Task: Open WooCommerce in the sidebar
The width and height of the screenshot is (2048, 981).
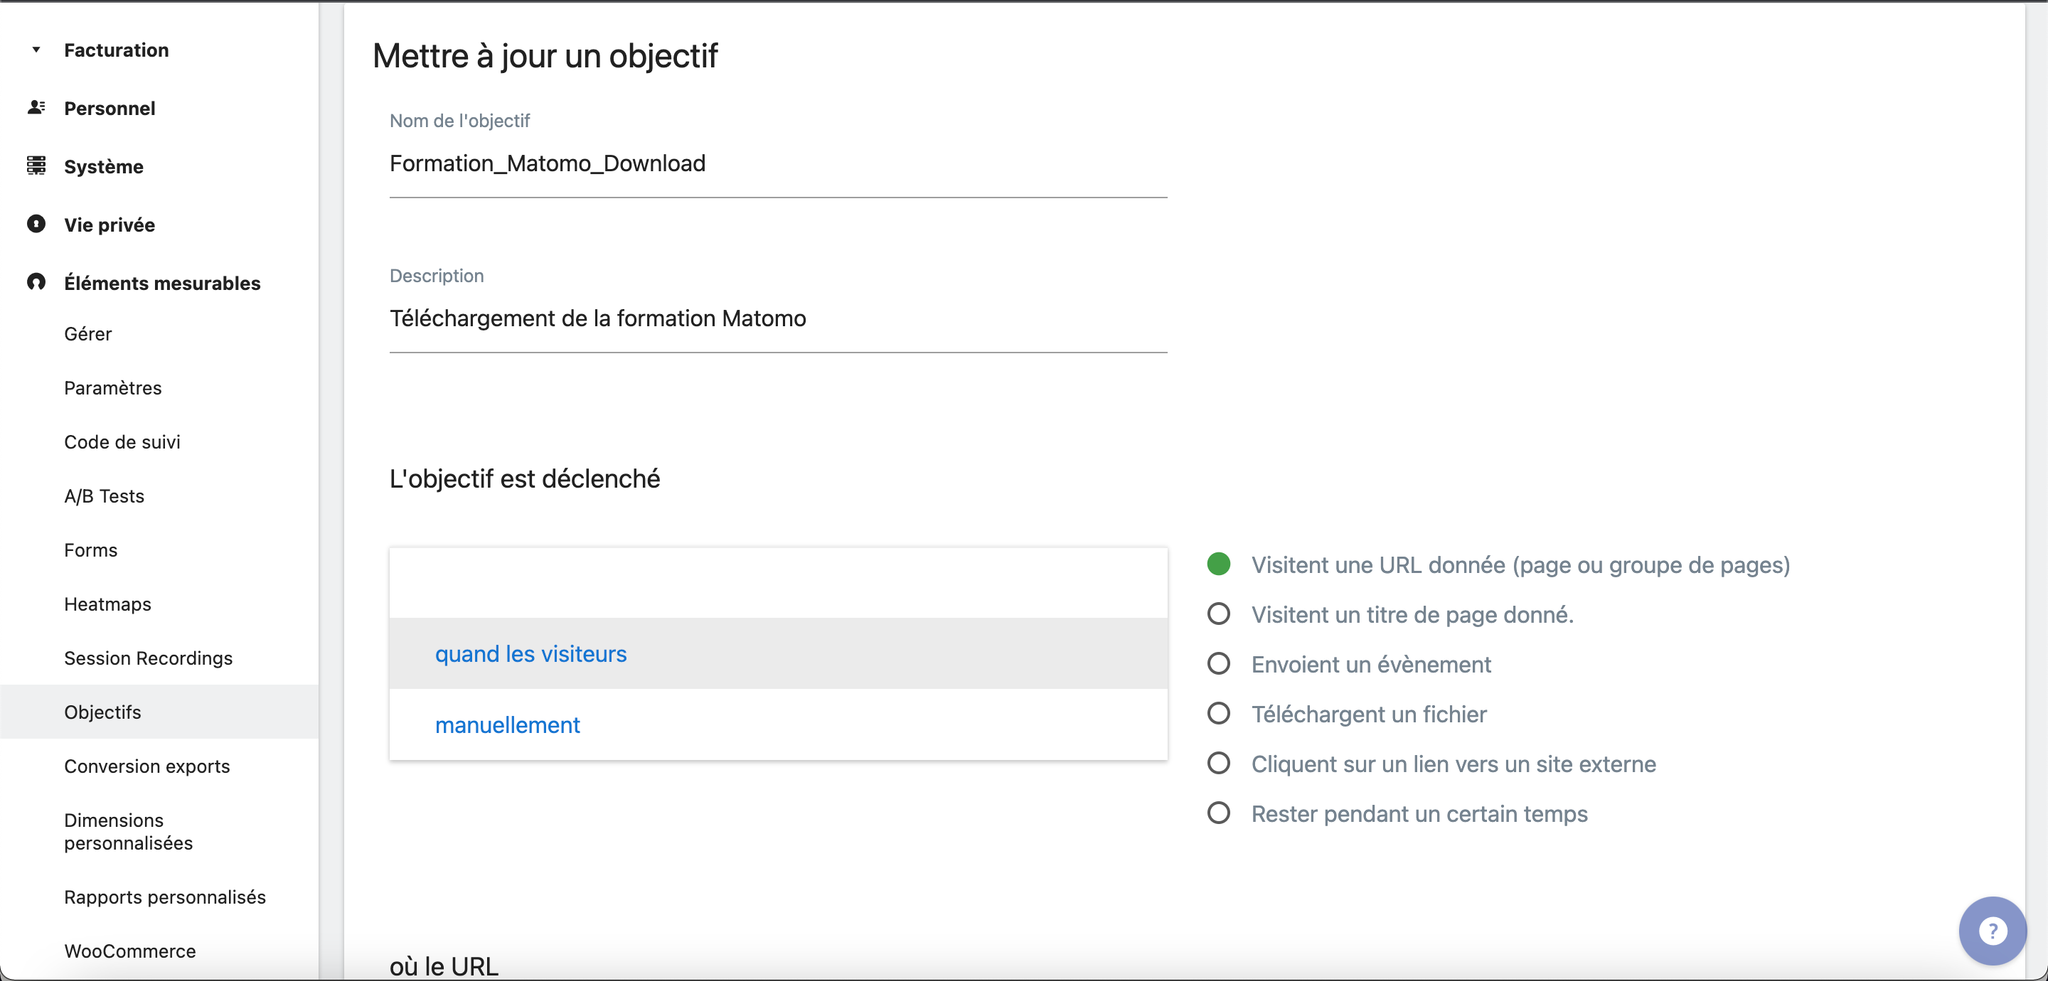Action: 130,951
